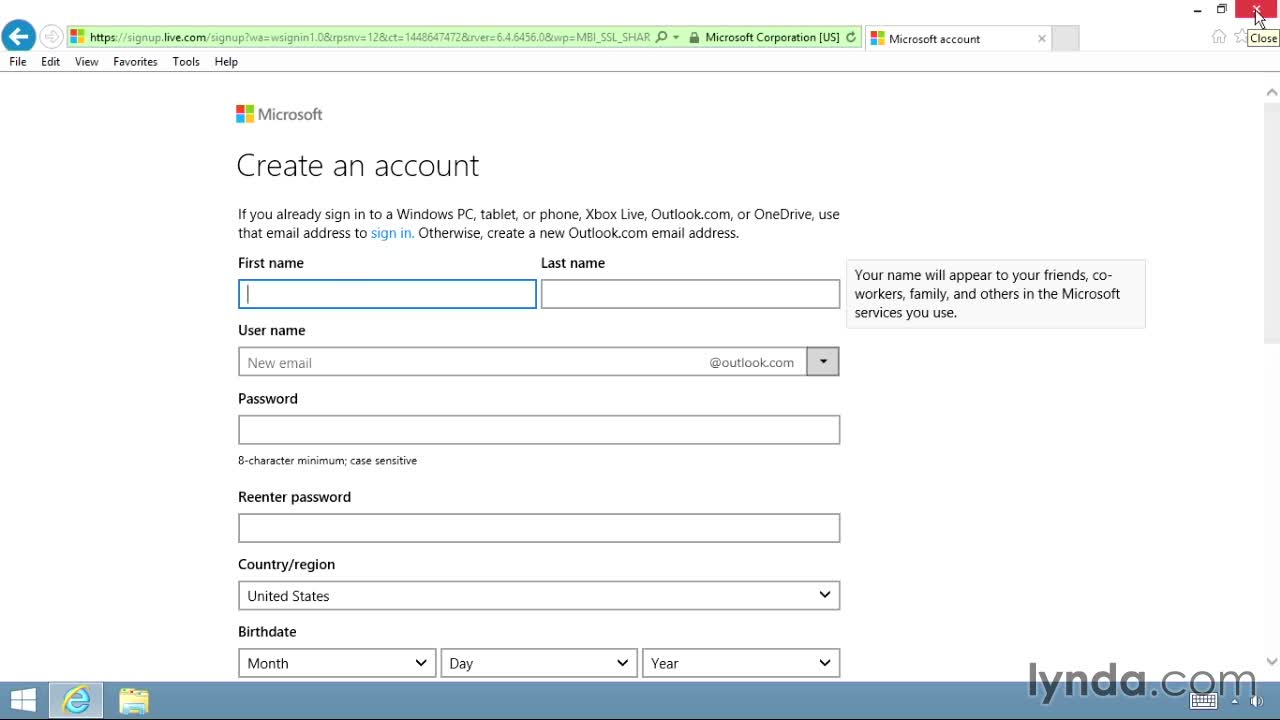The height and width of the screenshot is (720, 1280).
Task: Focus the Last name field
Action: coord(690,294)
